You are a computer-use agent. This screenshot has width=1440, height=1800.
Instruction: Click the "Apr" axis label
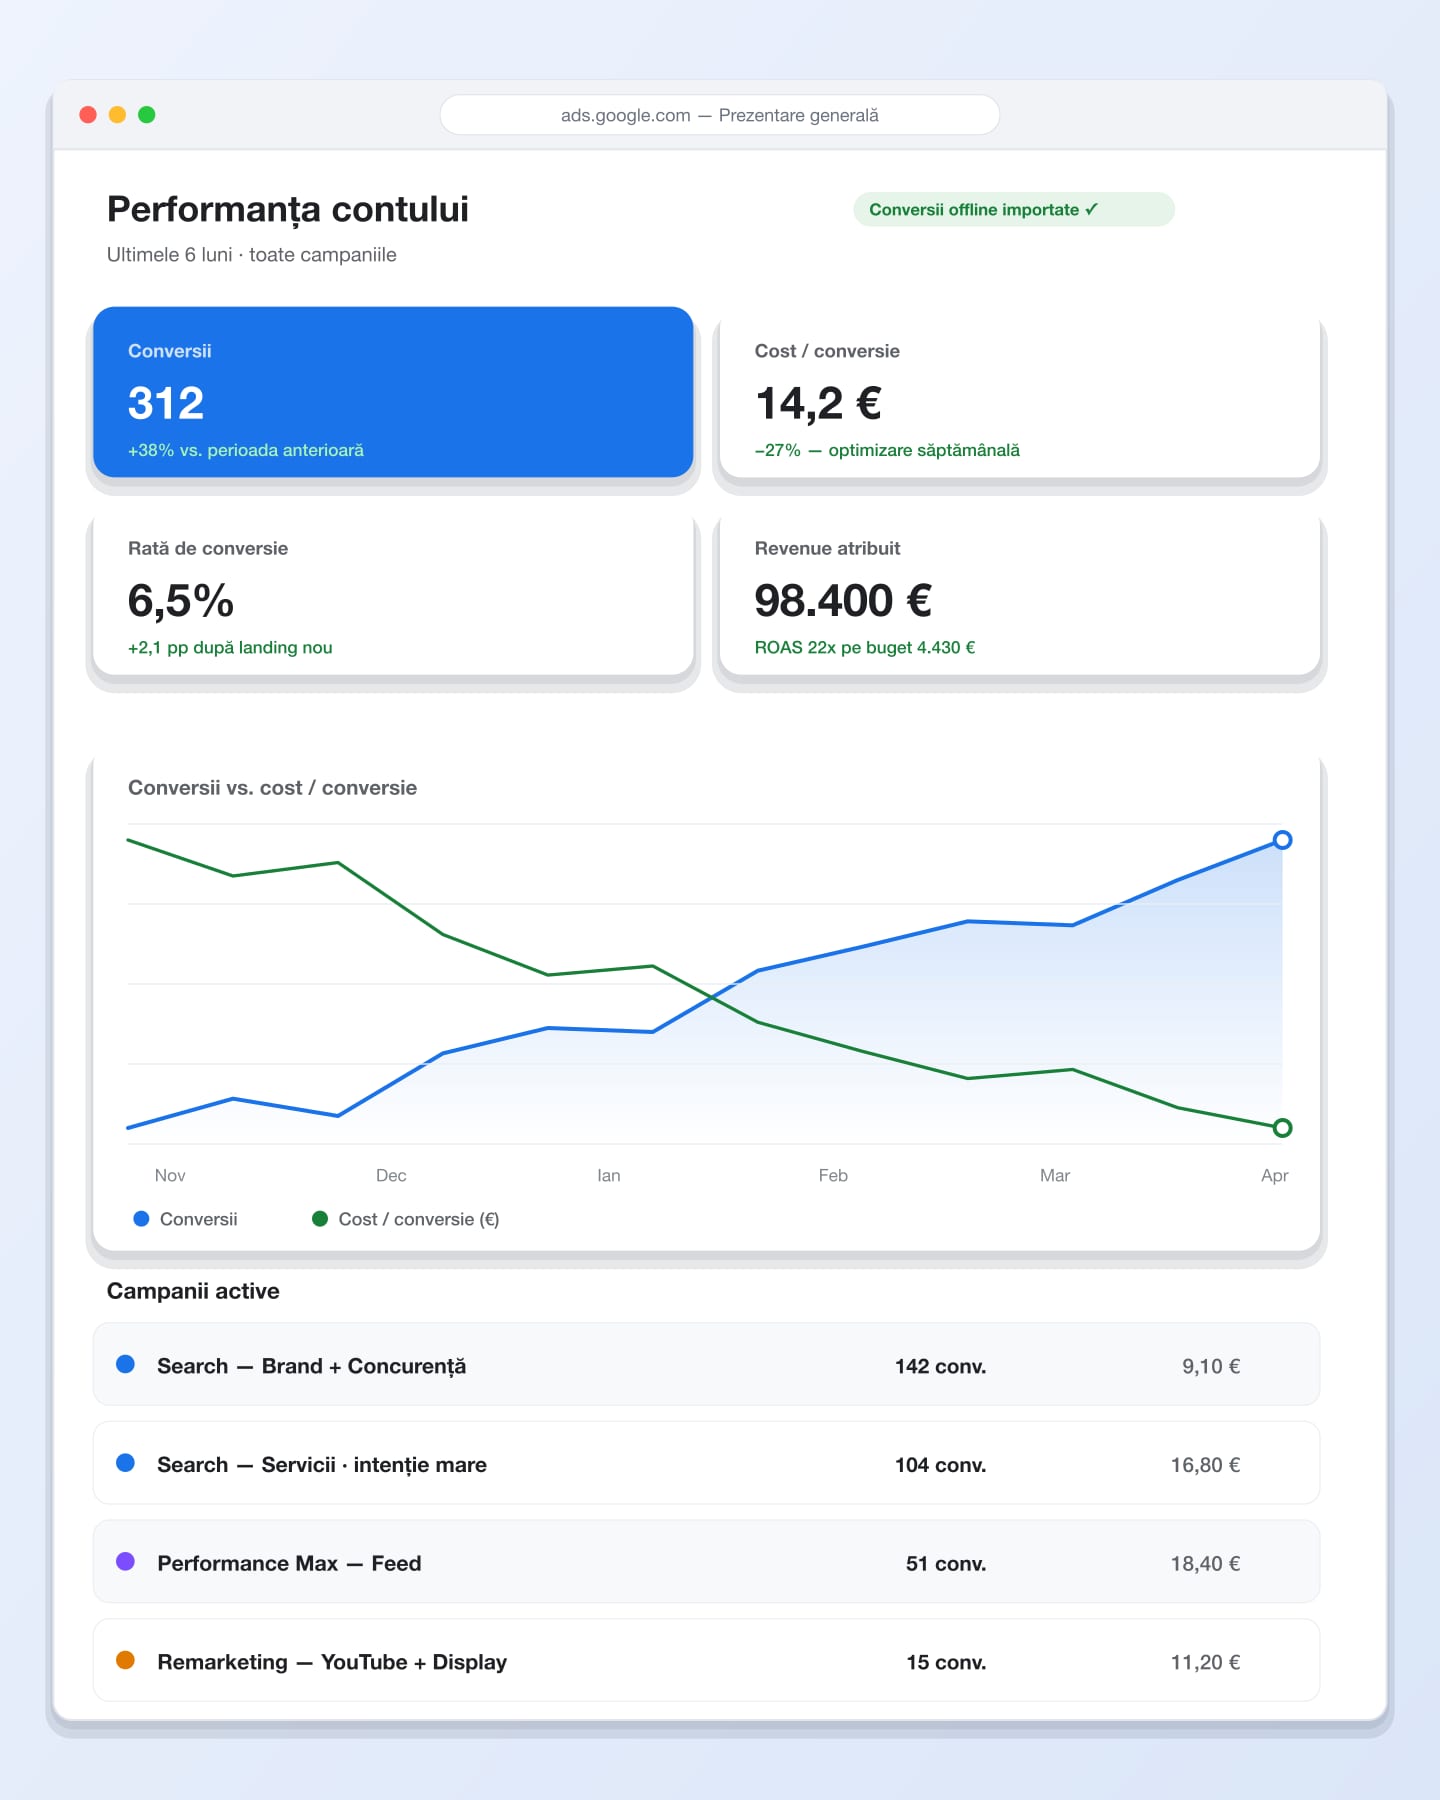(1275, 1176)
